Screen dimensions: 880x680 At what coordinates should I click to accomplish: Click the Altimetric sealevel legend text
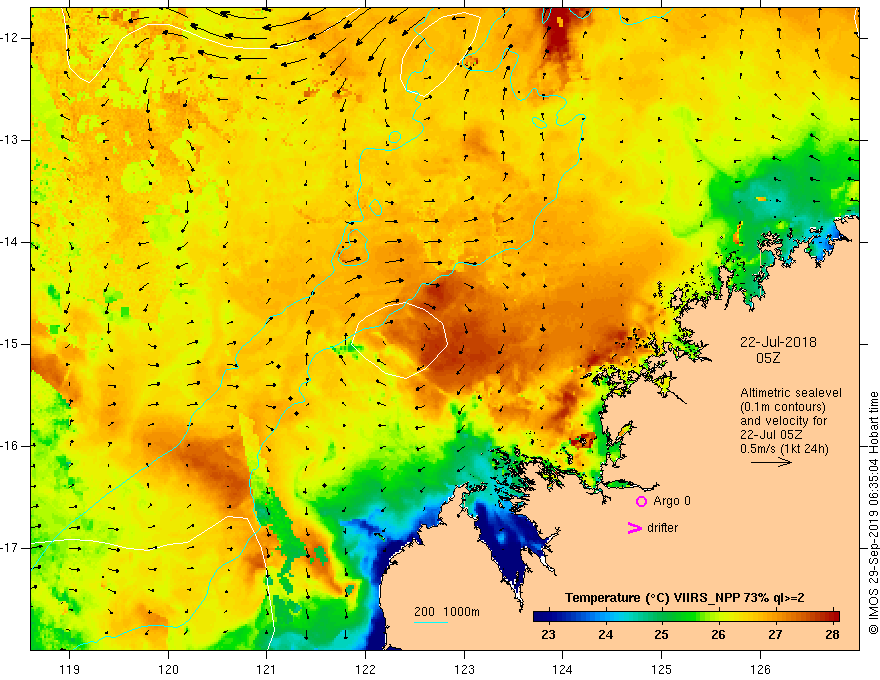point(791,393)
